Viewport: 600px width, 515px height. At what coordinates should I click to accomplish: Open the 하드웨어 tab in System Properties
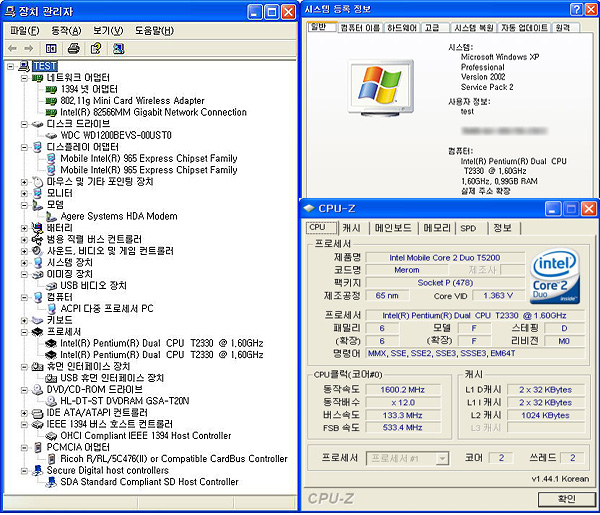pyautogui.click(x=402, y=28)
